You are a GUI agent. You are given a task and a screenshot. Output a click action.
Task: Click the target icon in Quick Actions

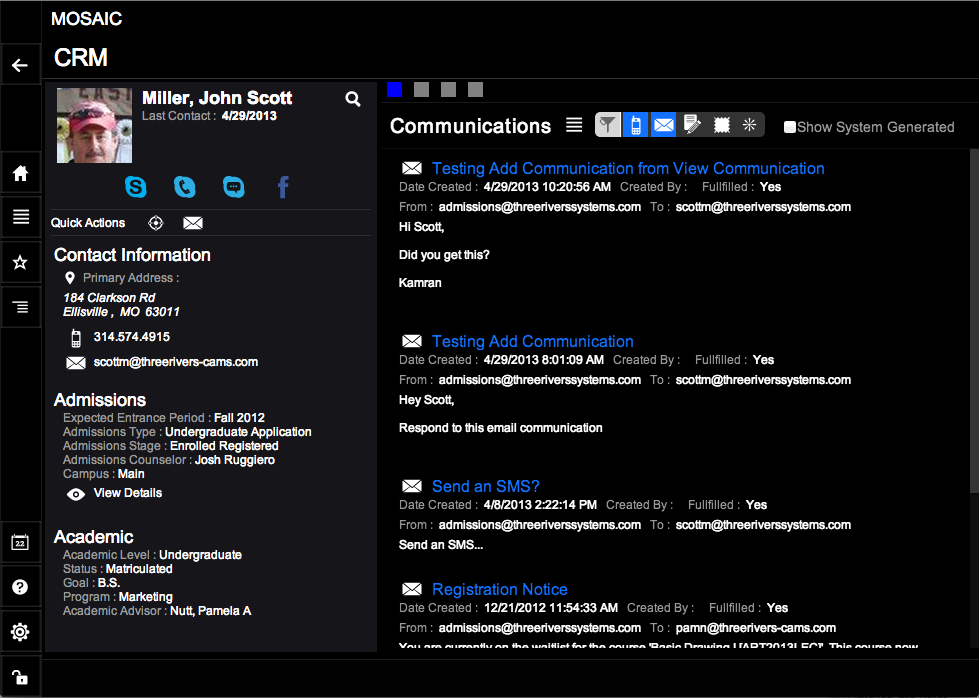[156, 223]
